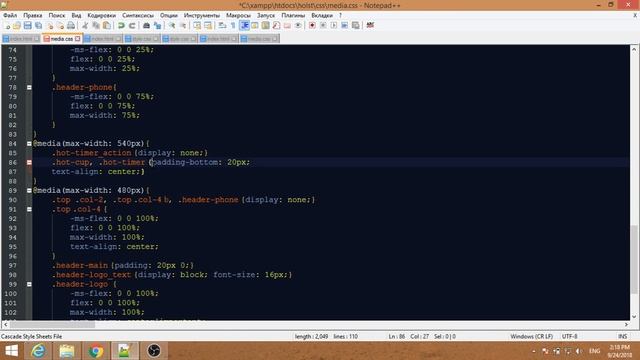The height and width of the screenshot is (360, 640).
Task: Toggle word wrap in the toolbar
Action: 222,26
